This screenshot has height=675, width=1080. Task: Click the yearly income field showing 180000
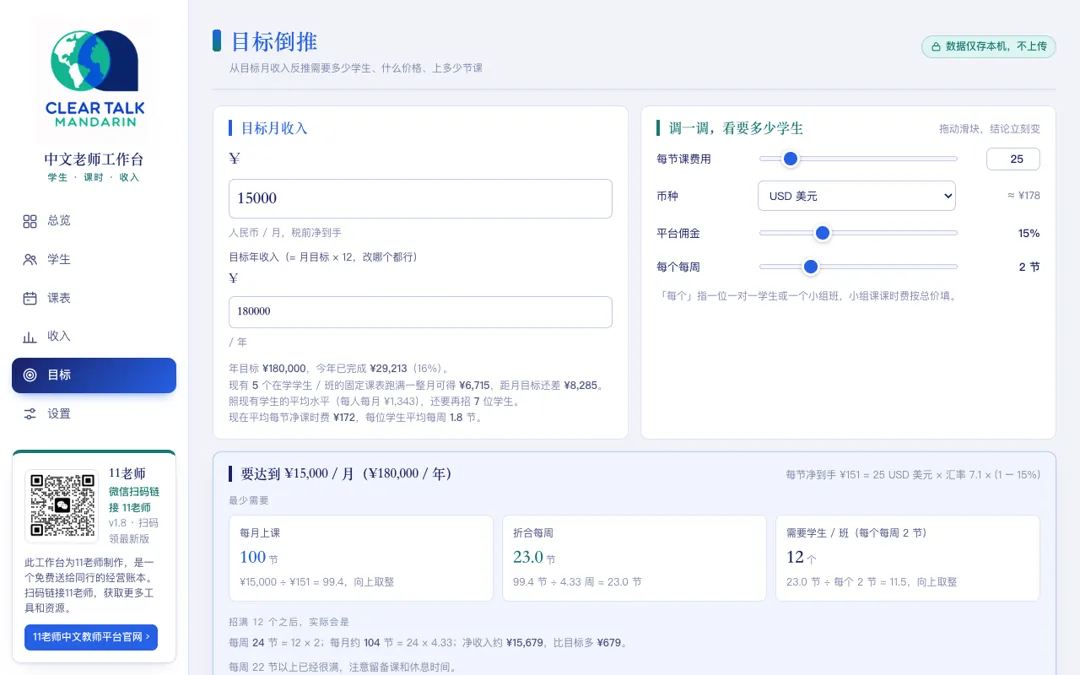tap(420, 311)
